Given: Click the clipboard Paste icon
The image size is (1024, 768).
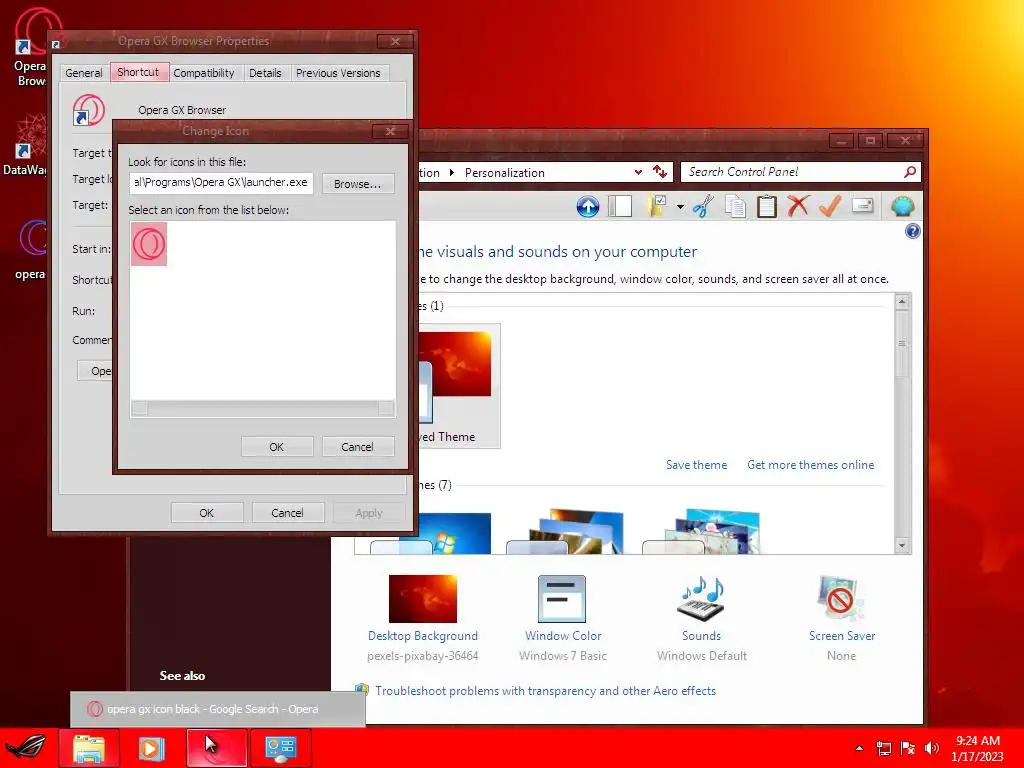Looking at the screenshot, I should click(767, 206).
